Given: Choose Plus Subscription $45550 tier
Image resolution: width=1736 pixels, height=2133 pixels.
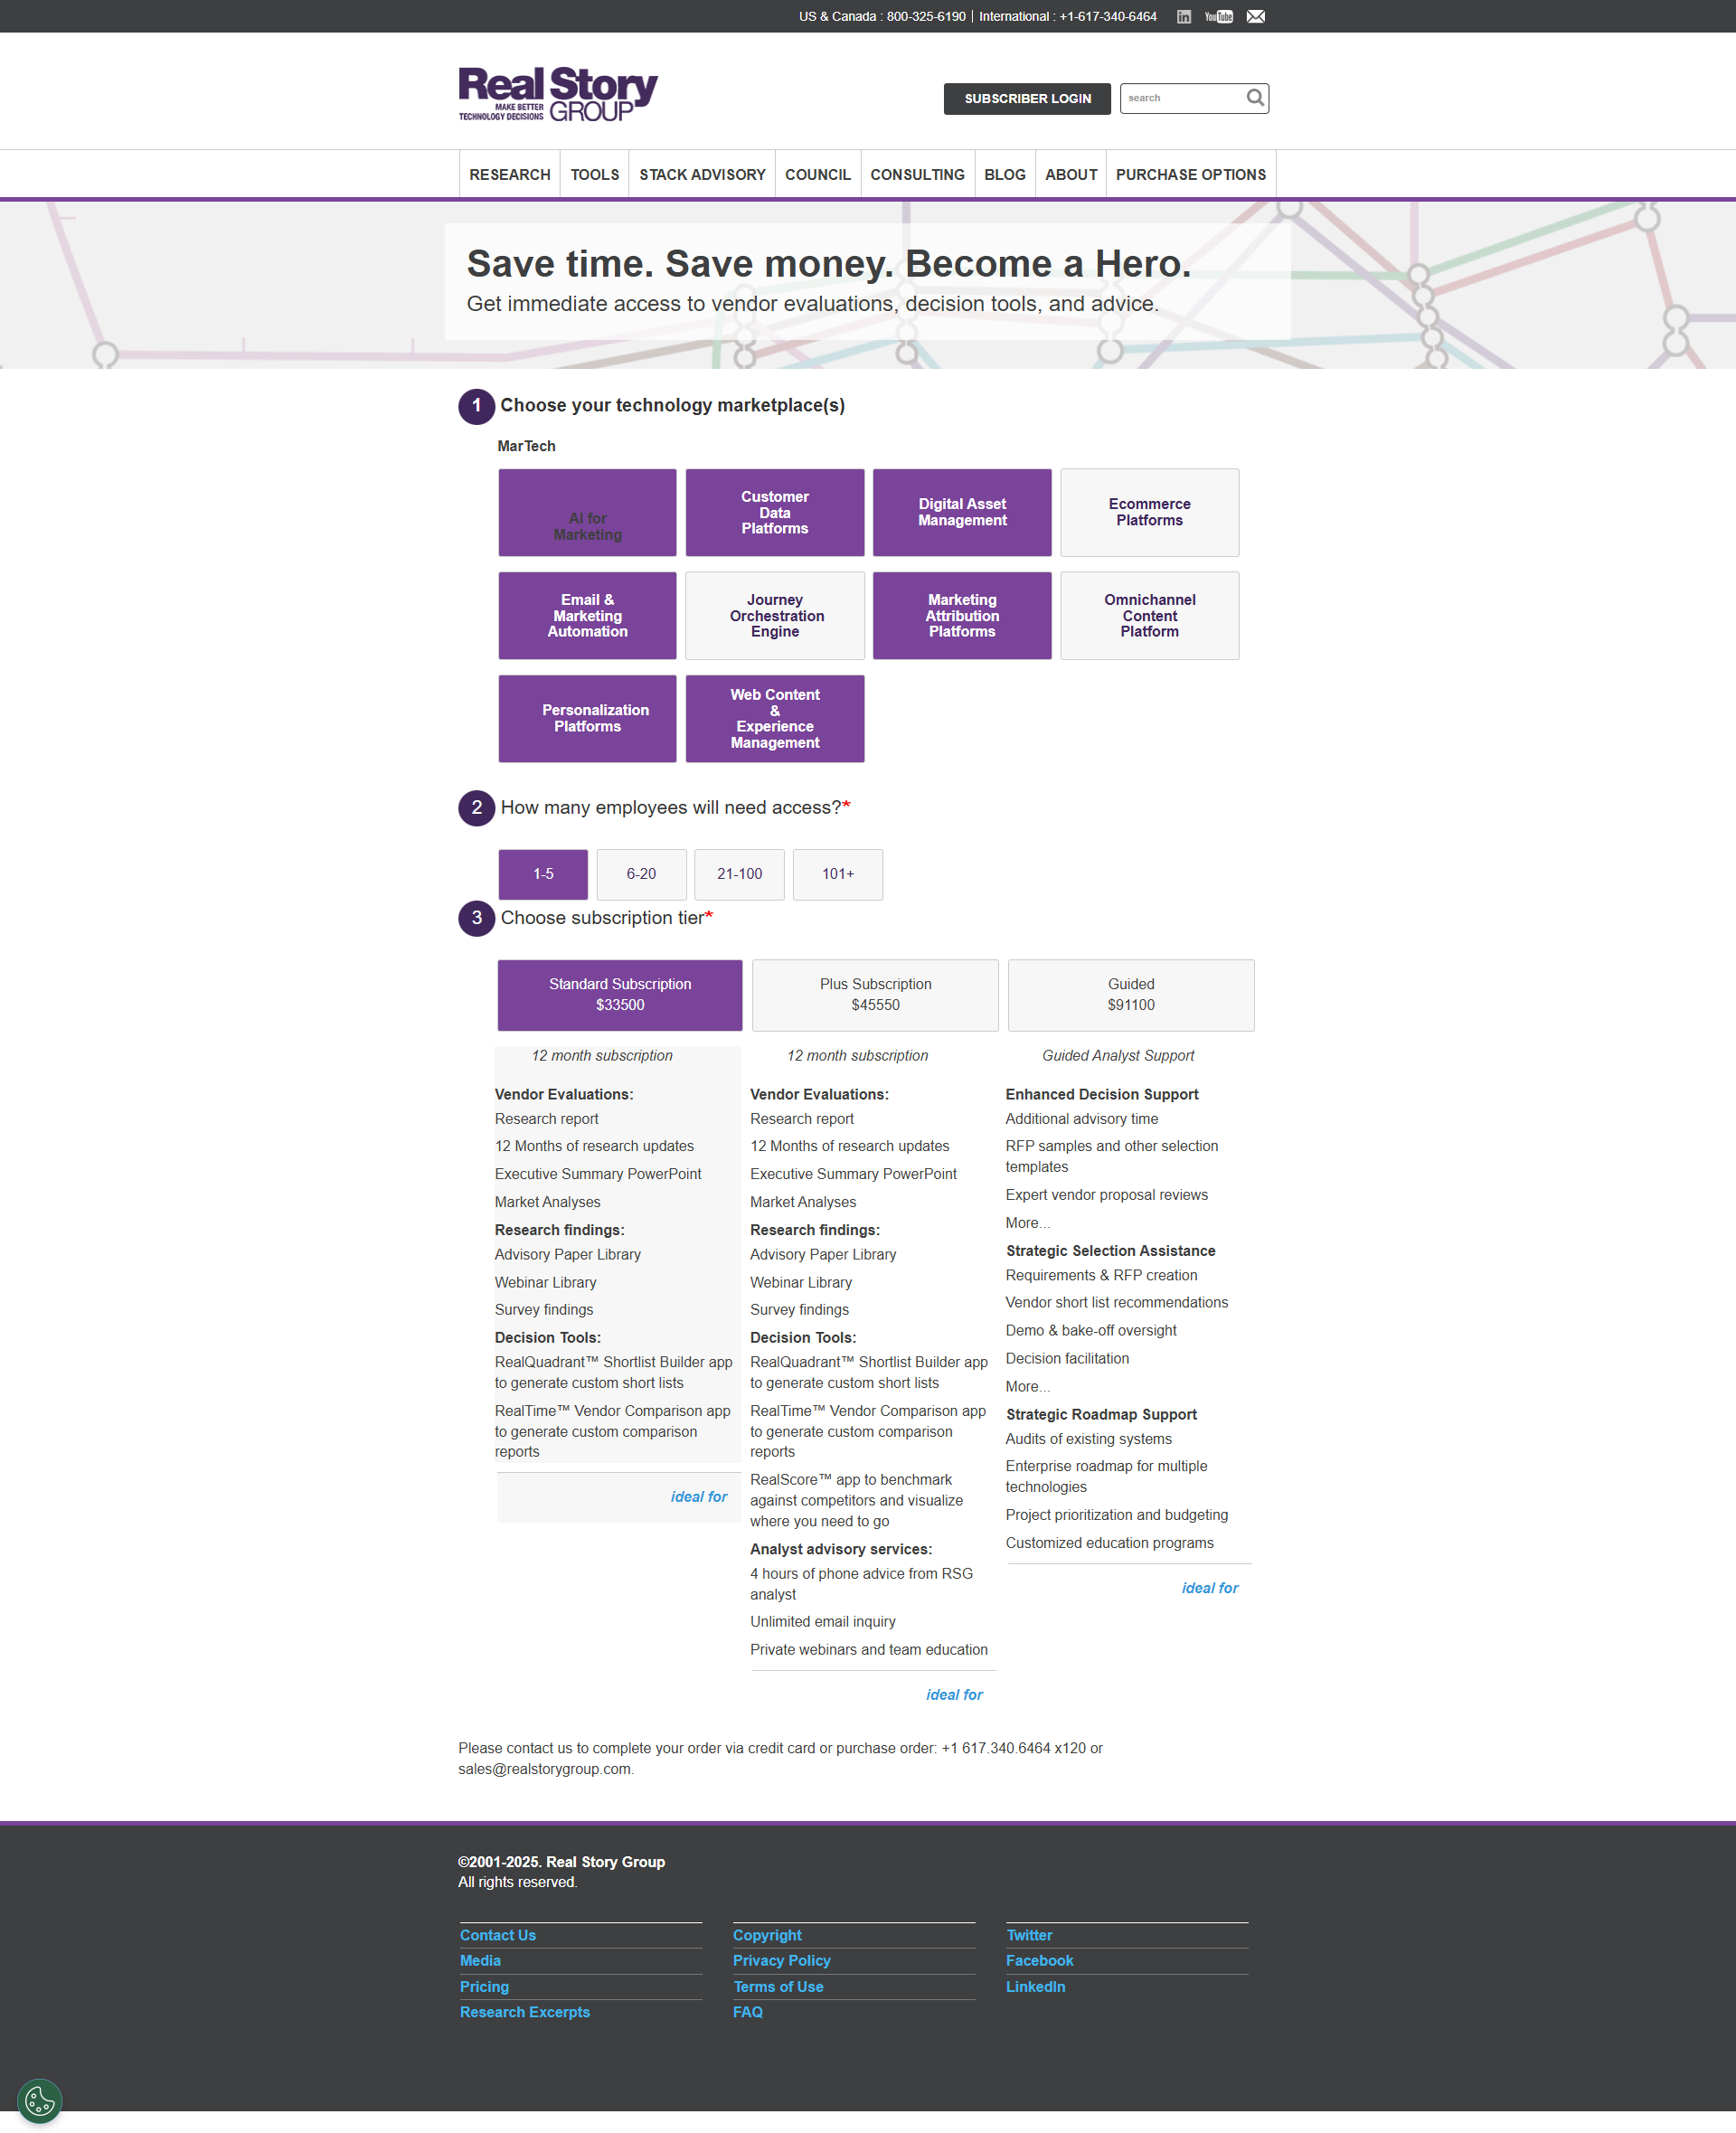Looking at the screenshot, I should (875, 995).
